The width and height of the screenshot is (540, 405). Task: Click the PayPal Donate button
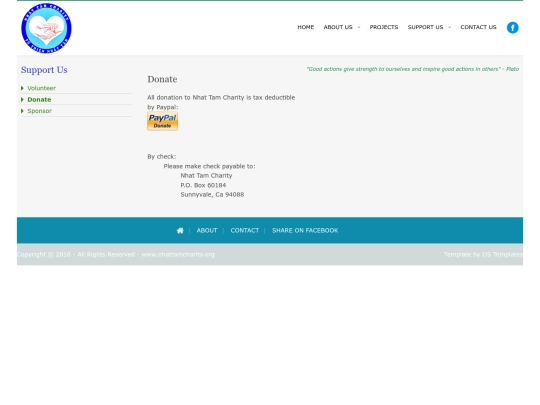(163, 121)
